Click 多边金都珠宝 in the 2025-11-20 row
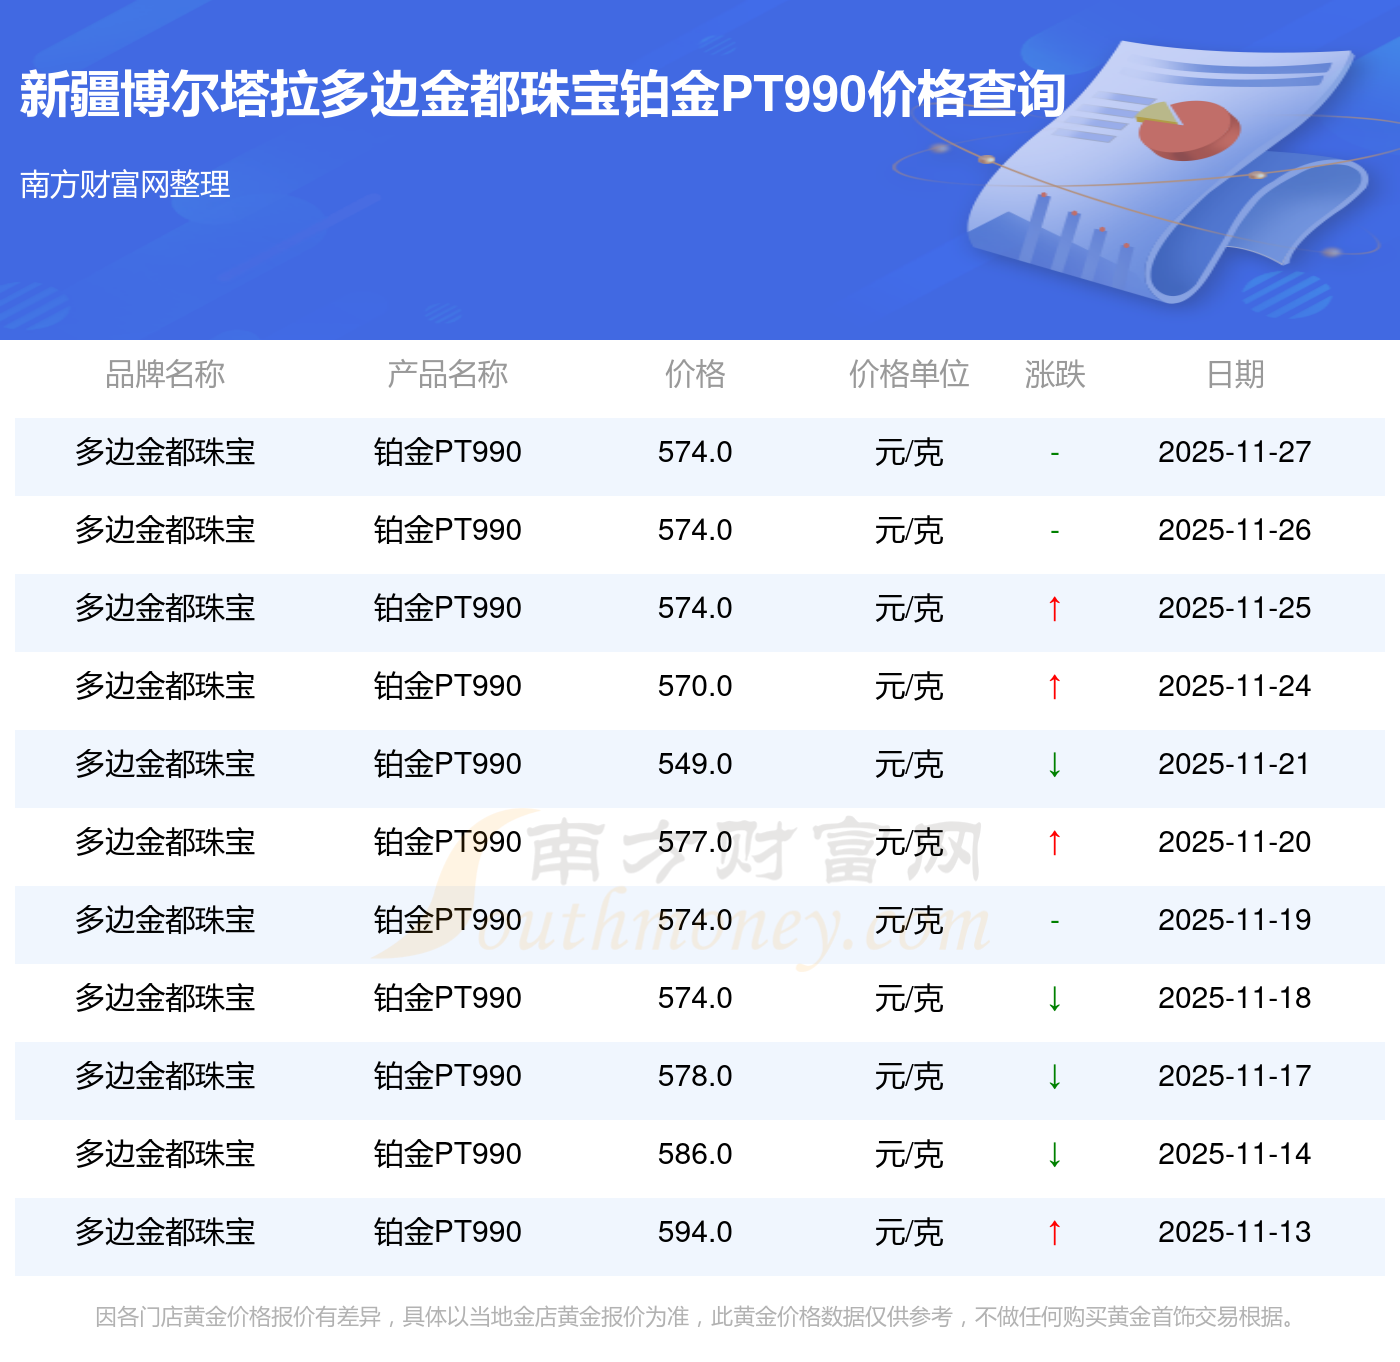The height and width of the screenshot is (1362, 1400). 165,842
